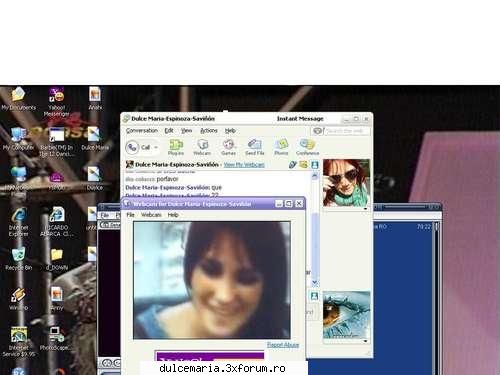Start Webcam from the IM toolbar
Viewport: 500px width, 375px height.
[202, 147]
